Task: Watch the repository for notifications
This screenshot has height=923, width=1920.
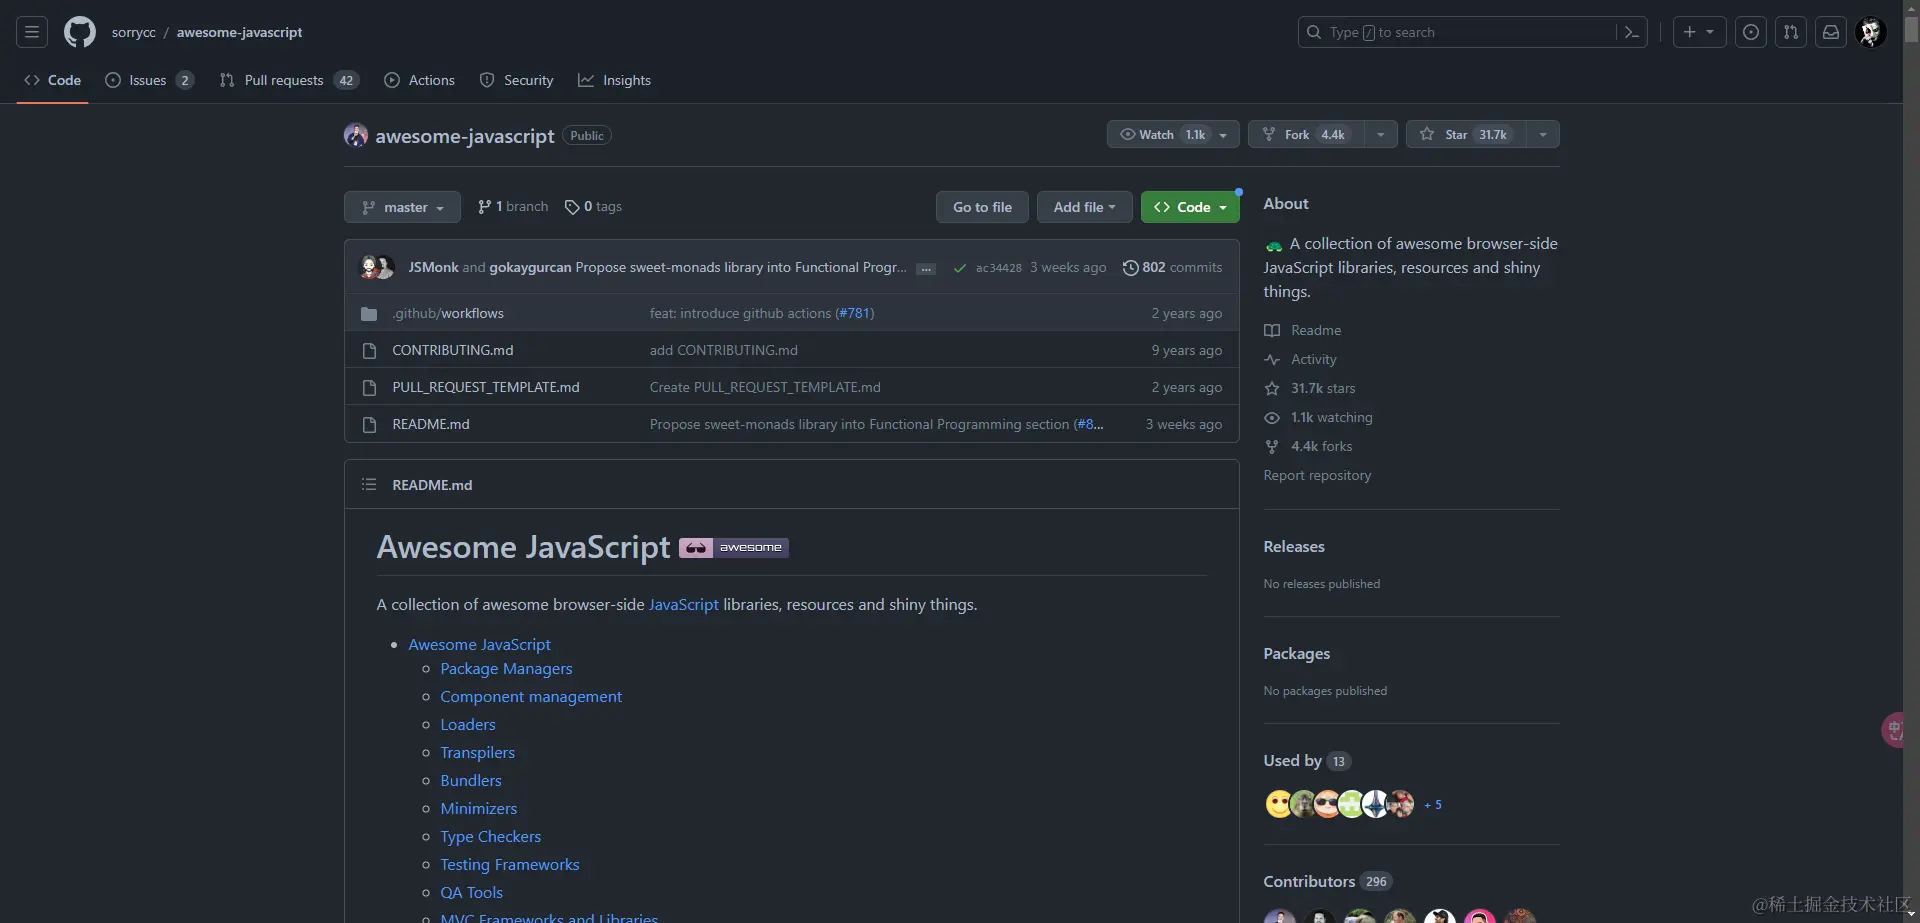Action: pyautogui.click(x=1173, y=134)
